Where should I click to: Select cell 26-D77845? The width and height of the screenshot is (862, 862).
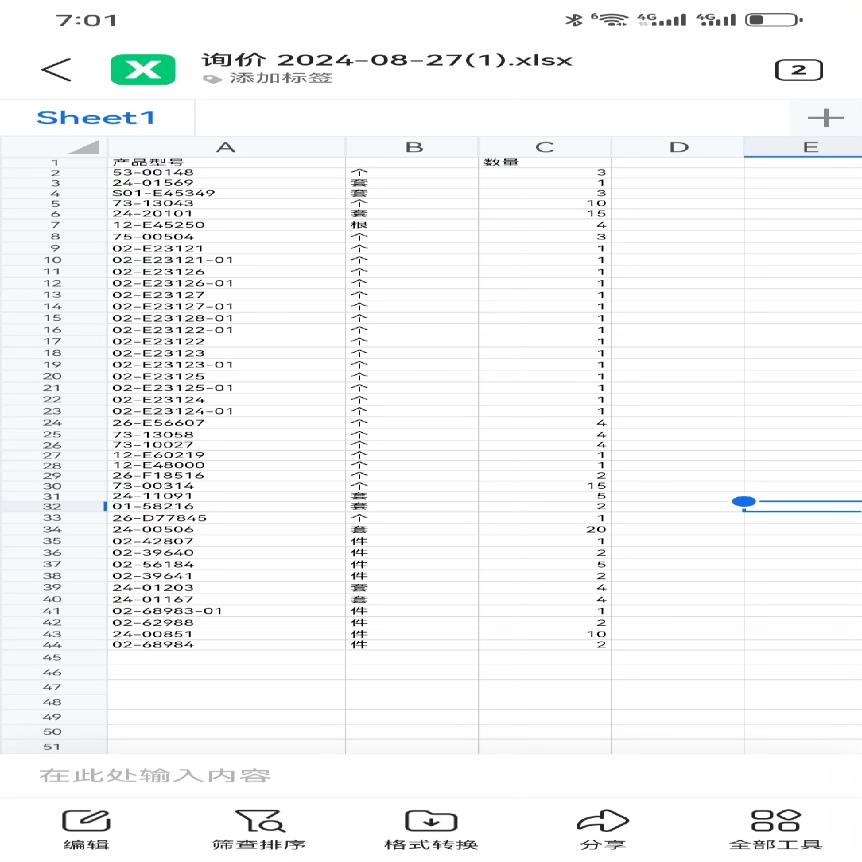click(226, 518)
